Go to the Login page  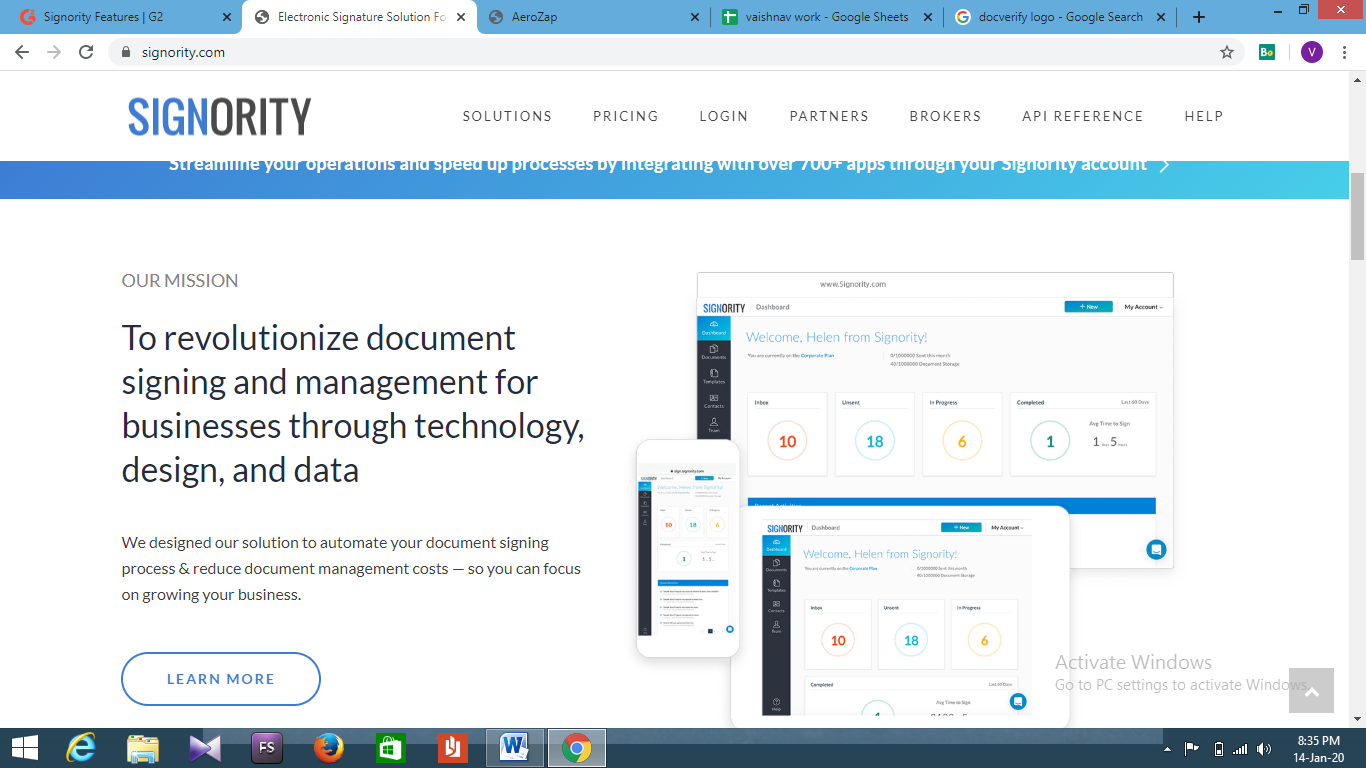pos(724,116)
